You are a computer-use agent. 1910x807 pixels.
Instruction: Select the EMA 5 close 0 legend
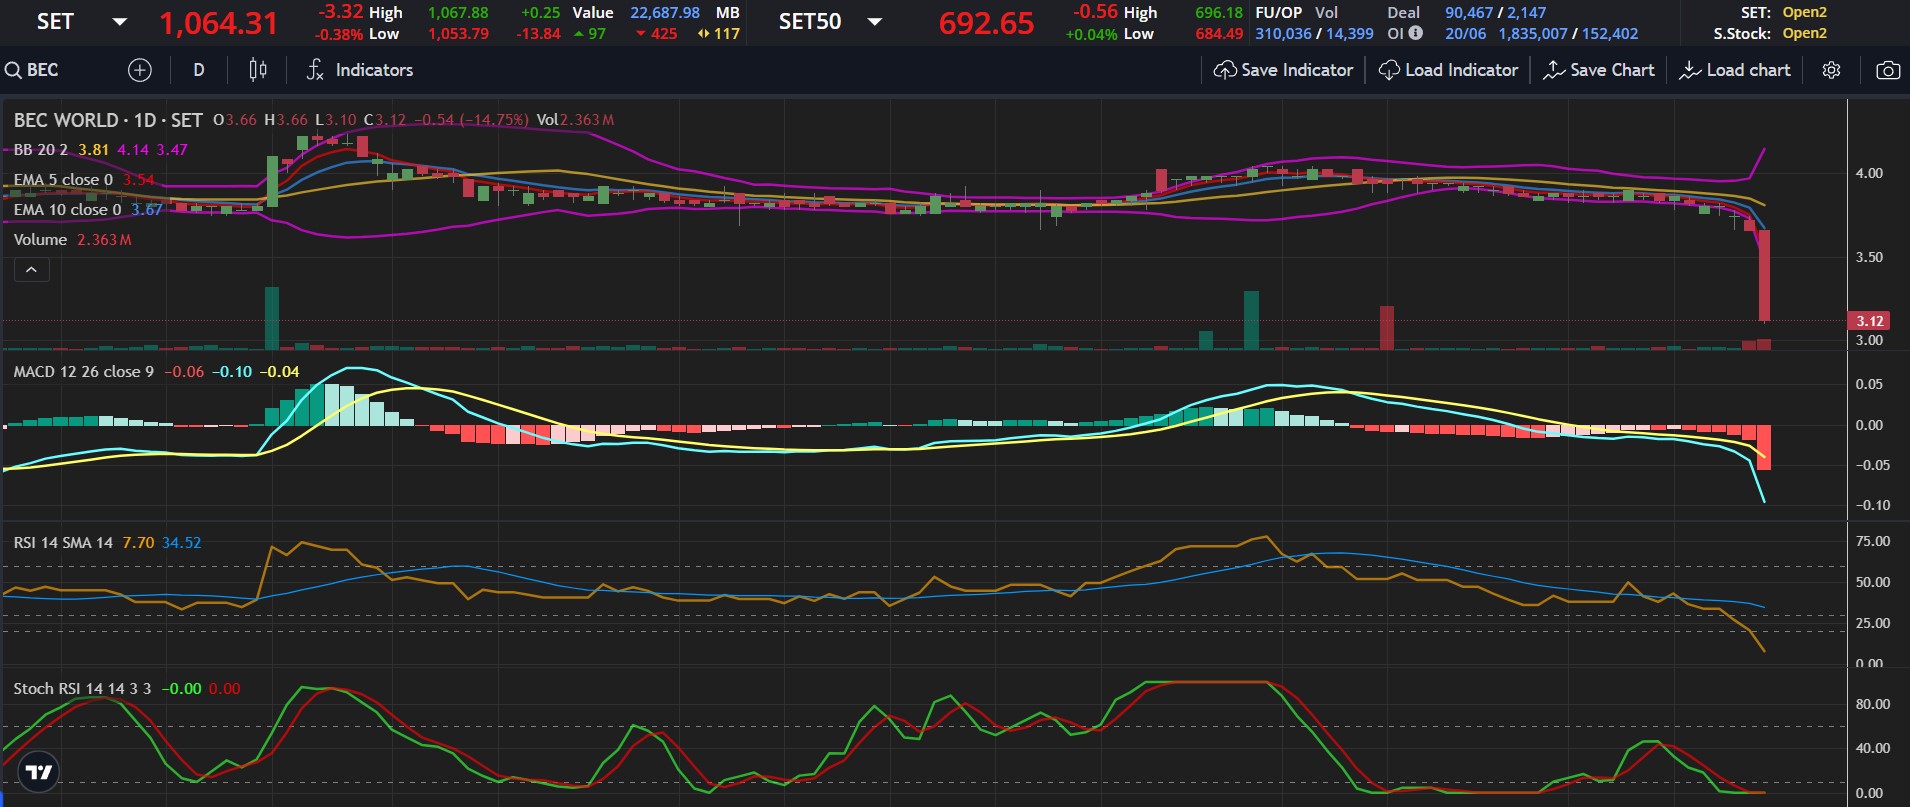63,180
